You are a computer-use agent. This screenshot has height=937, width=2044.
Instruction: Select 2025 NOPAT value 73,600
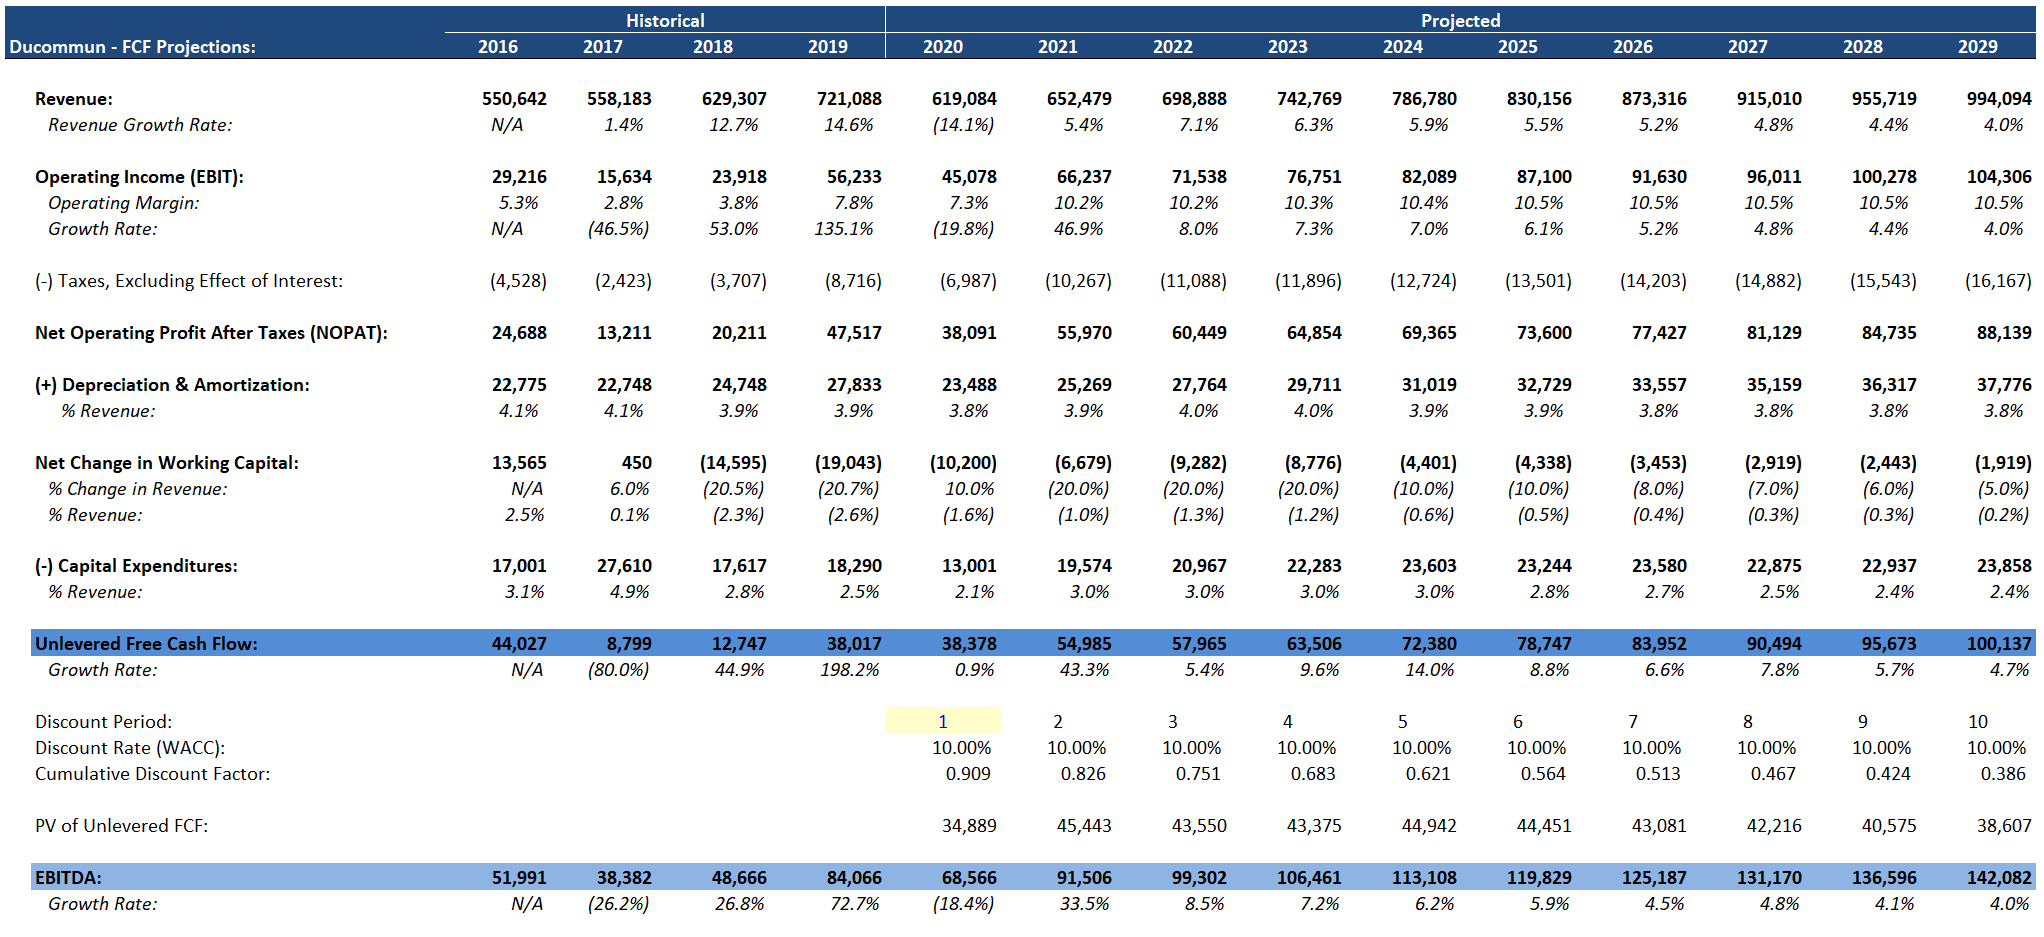1544,333
